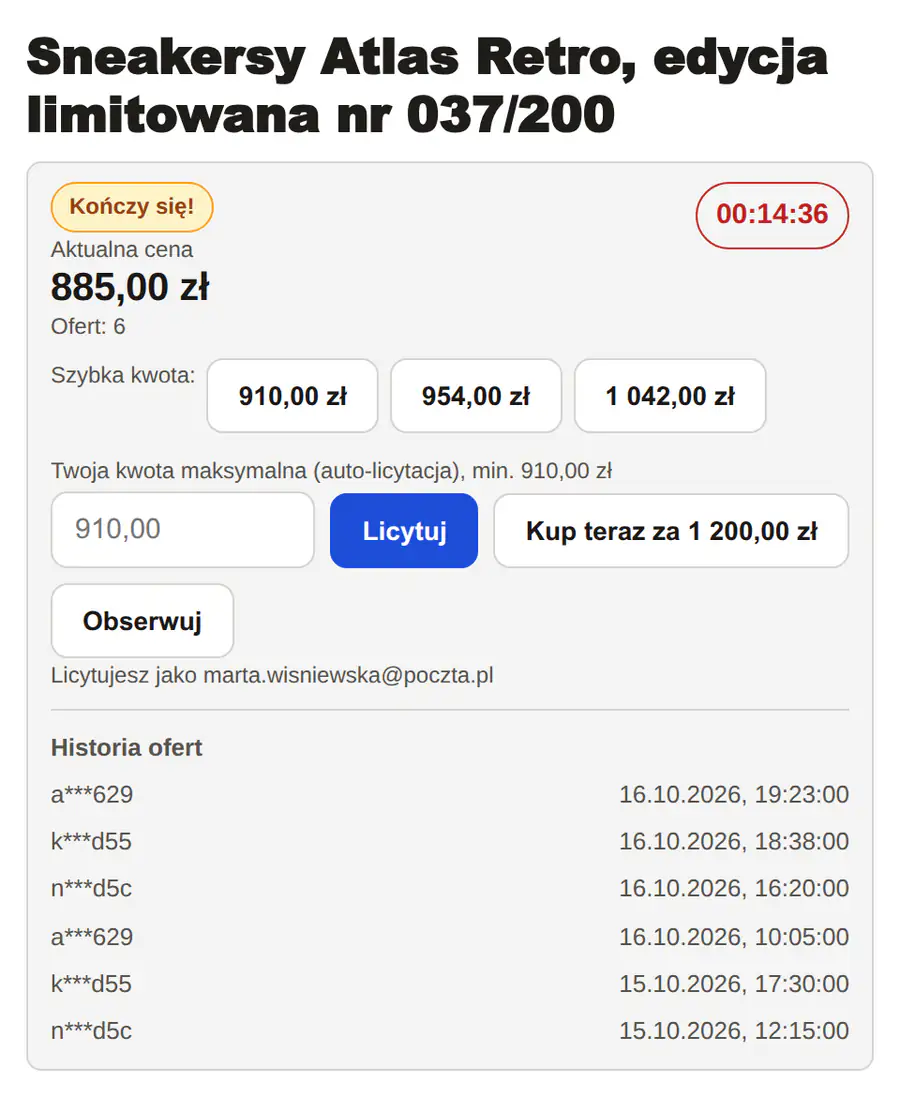Select bid by a***629 at 19:23:00
The image size is (900, 1097).
click(x=450, y=795)
